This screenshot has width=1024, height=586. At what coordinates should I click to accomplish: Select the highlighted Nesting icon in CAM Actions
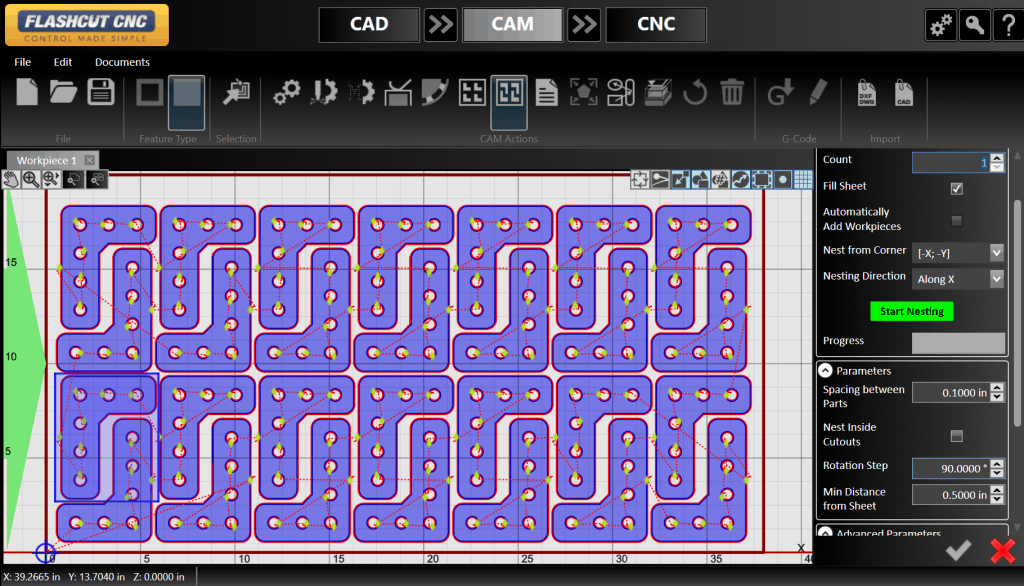click(x=508, y=91)
